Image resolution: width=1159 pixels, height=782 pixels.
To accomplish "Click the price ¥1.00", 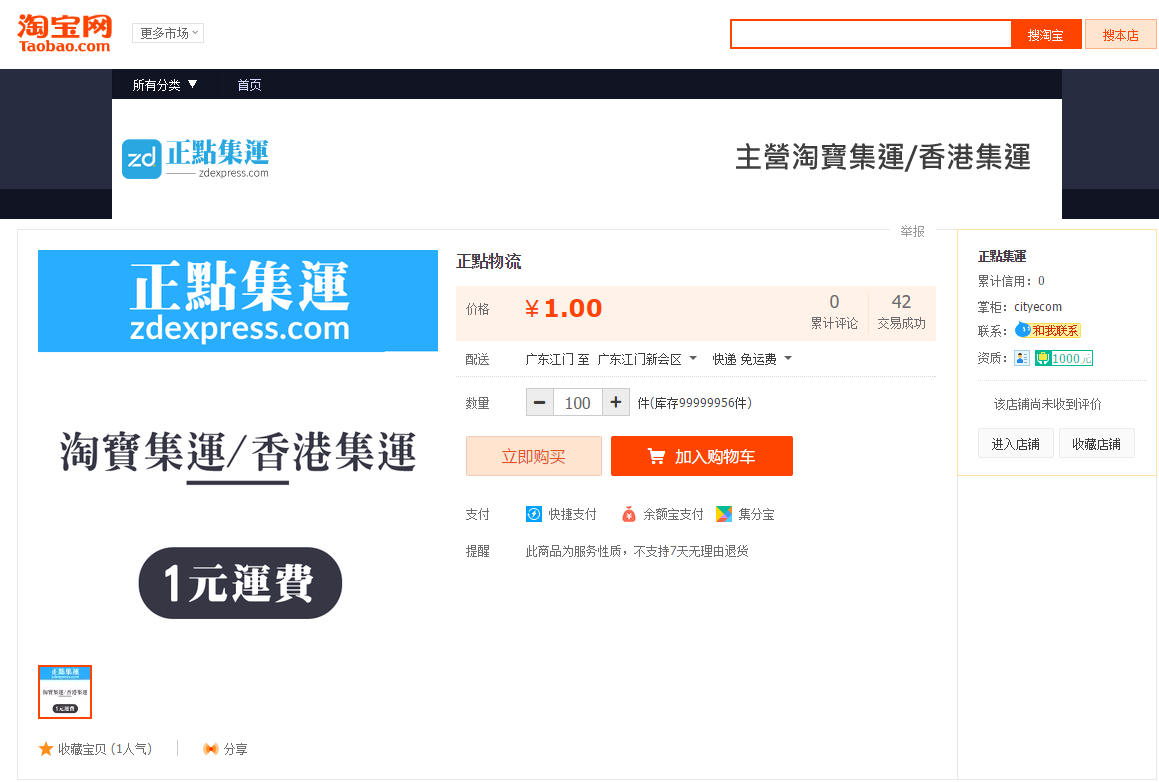I will (563, 308).
